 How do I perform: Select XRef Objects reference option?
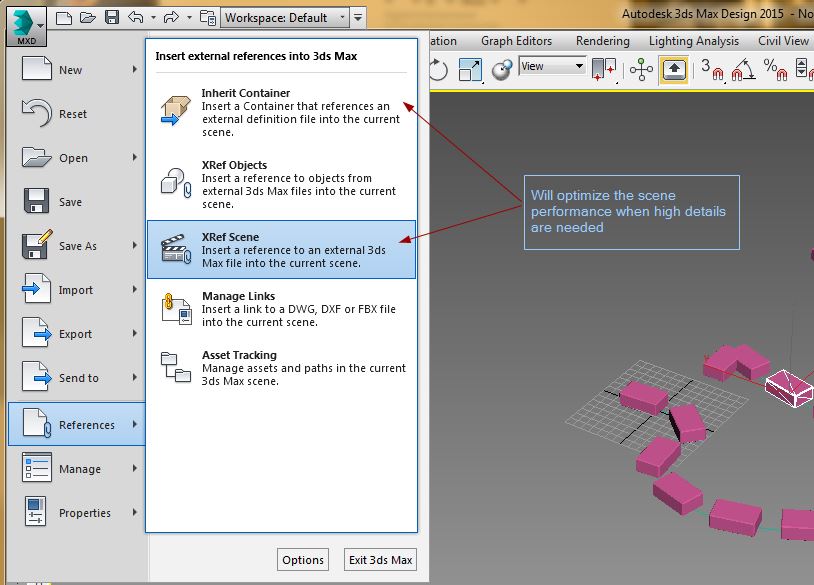(x=281, y=184)
